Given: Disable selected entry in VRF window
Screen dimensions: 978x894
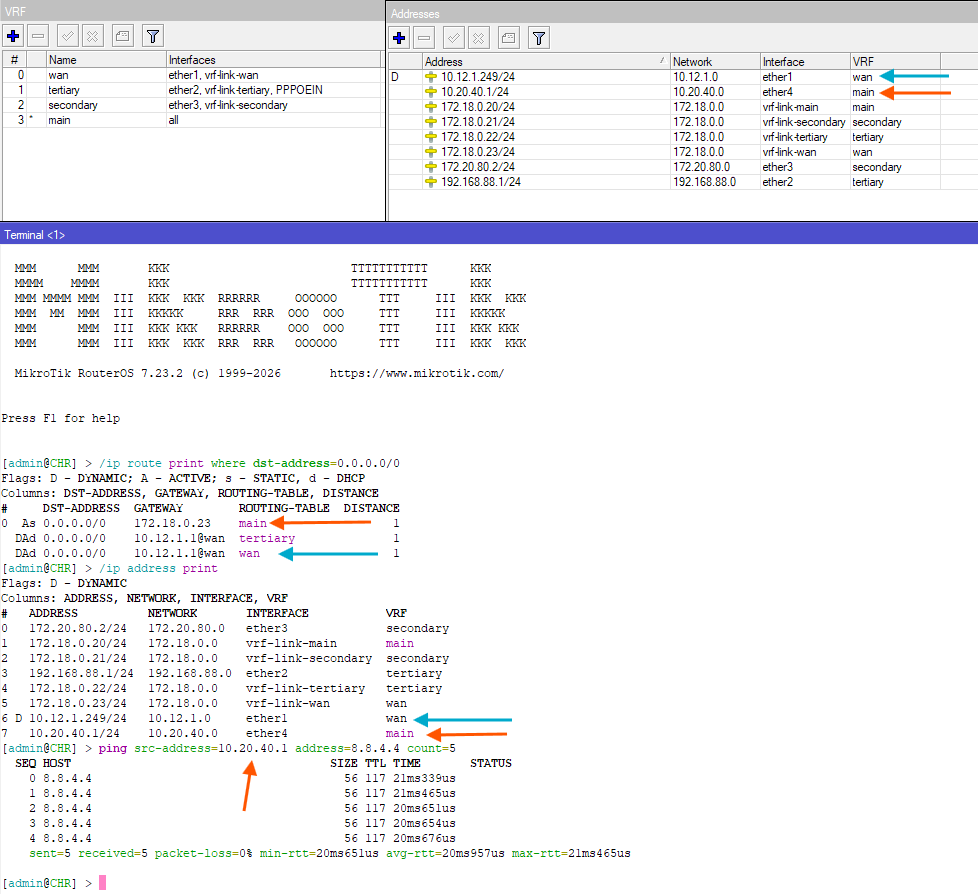Looking at the screenshot, I should tap(92, 36).
